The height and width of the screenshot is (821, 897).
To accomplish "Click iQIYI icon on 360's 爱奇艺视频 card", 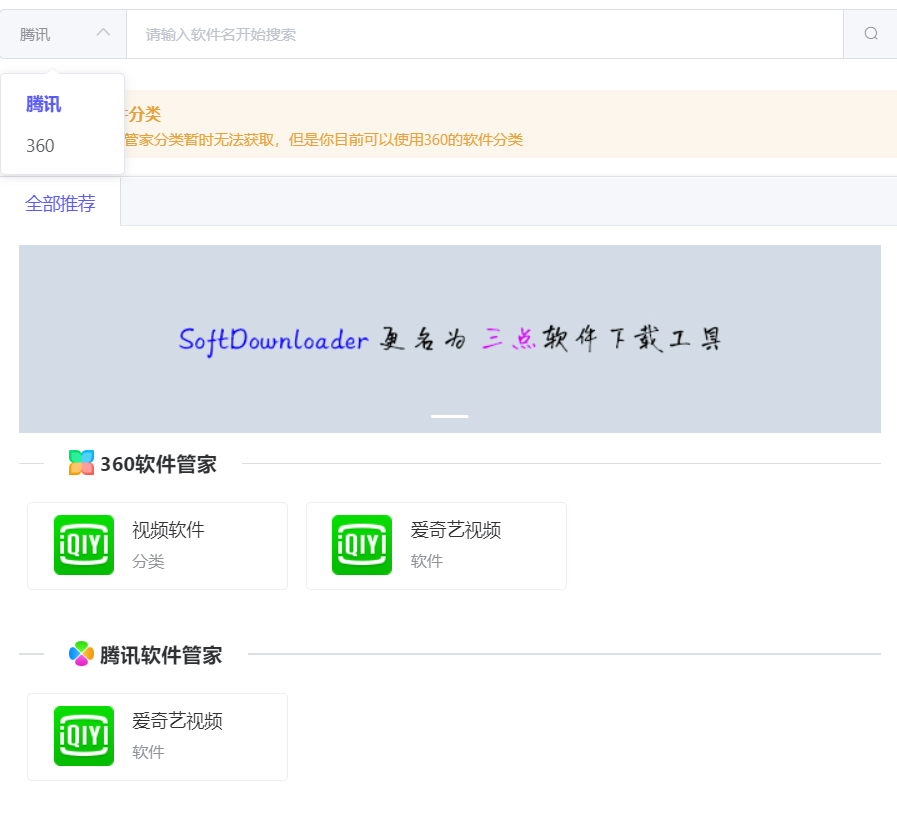I will 362,545.
